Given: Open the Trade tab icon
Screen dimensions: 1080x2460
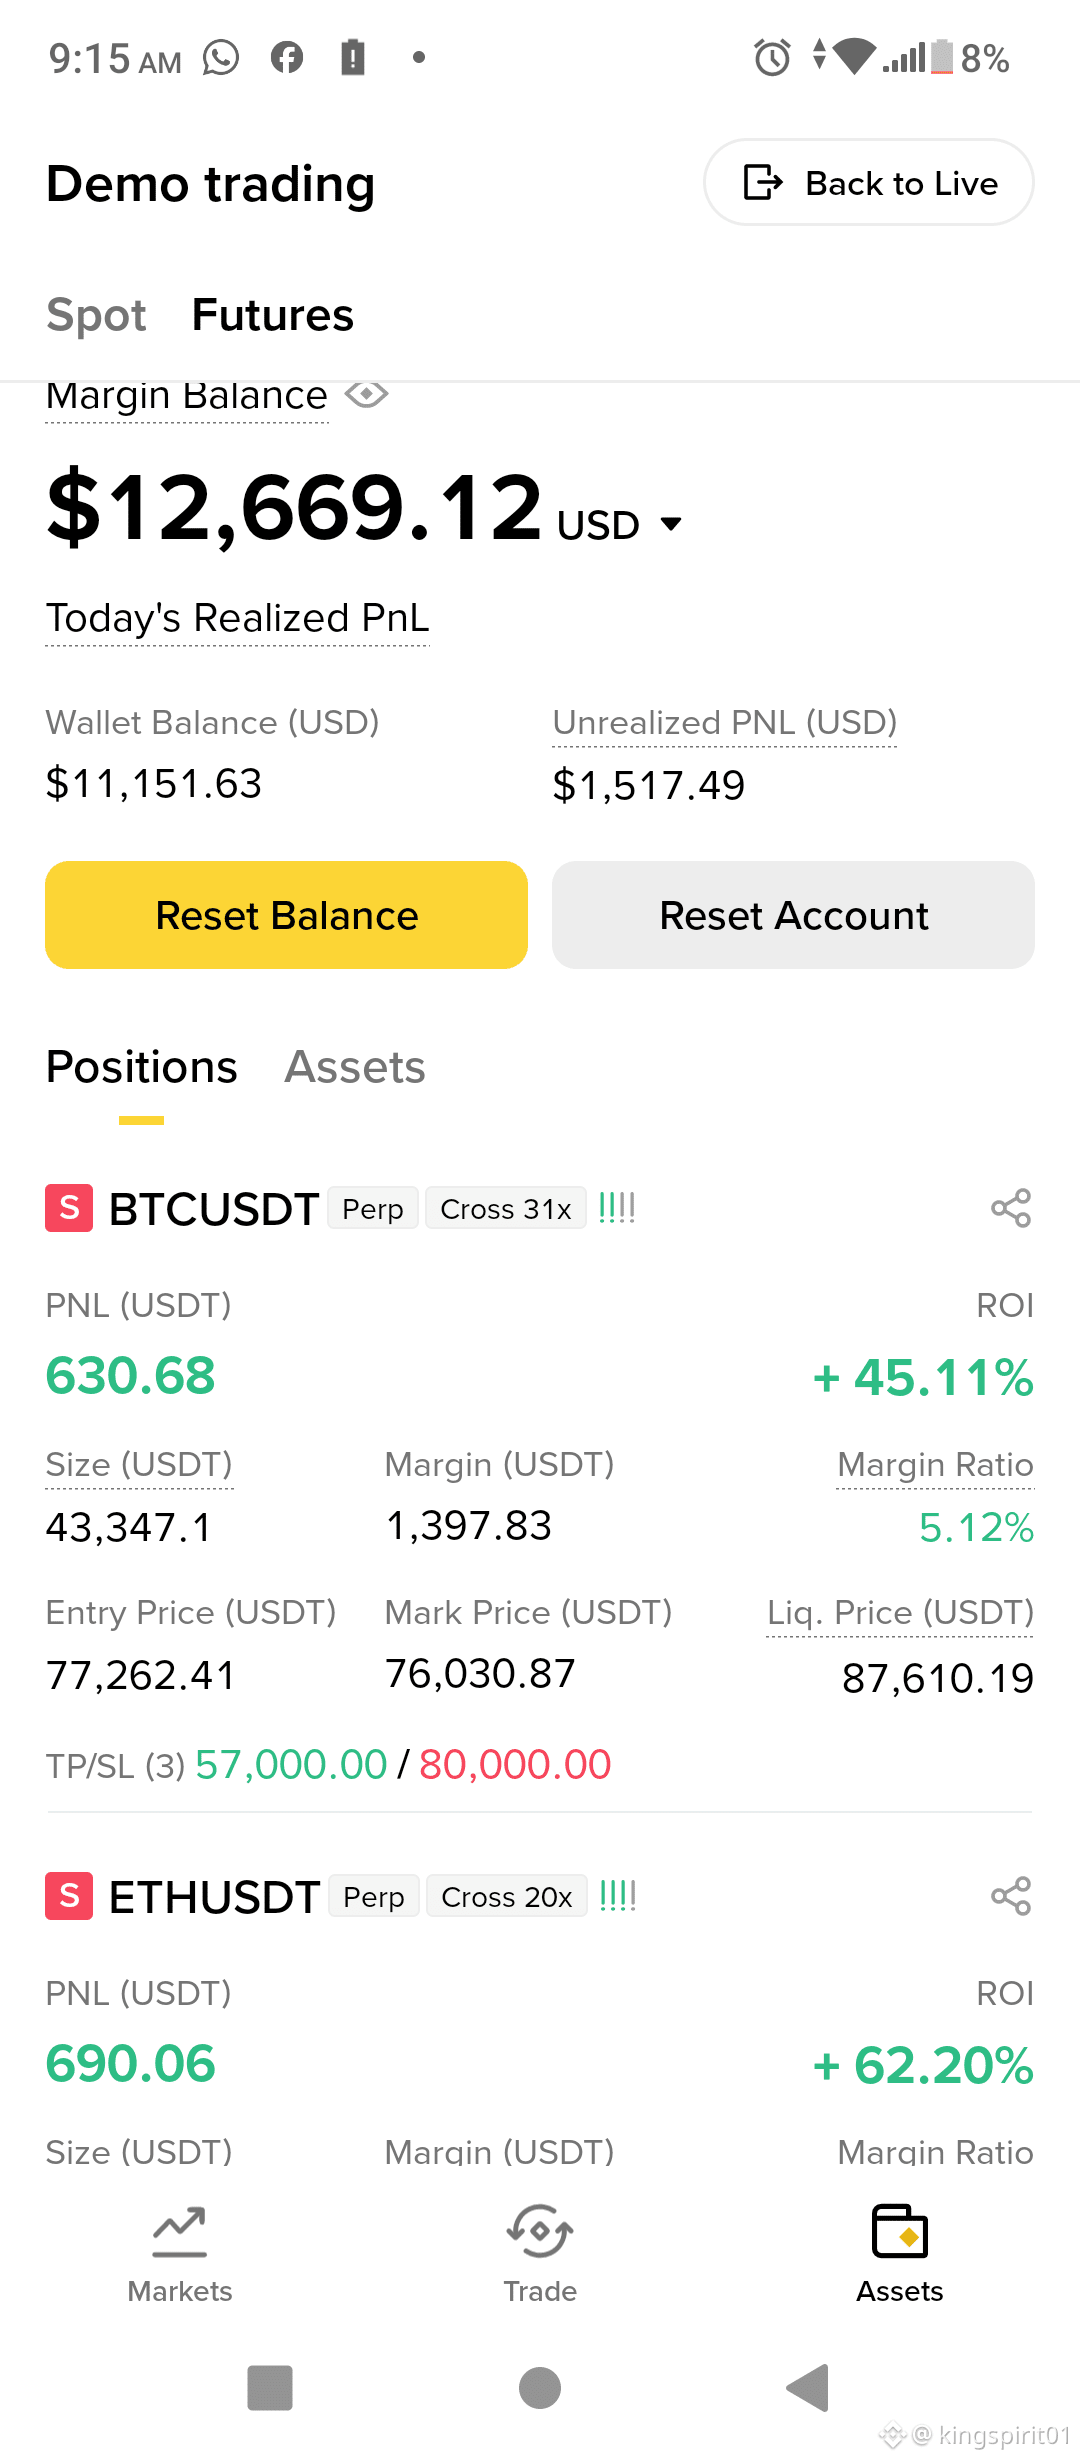Looking at the screenshot, I should tap(540, 2232).
